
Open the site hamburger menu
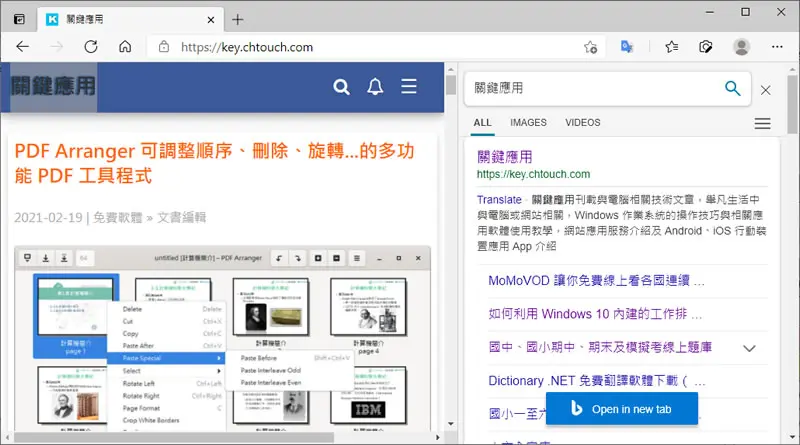409,86
